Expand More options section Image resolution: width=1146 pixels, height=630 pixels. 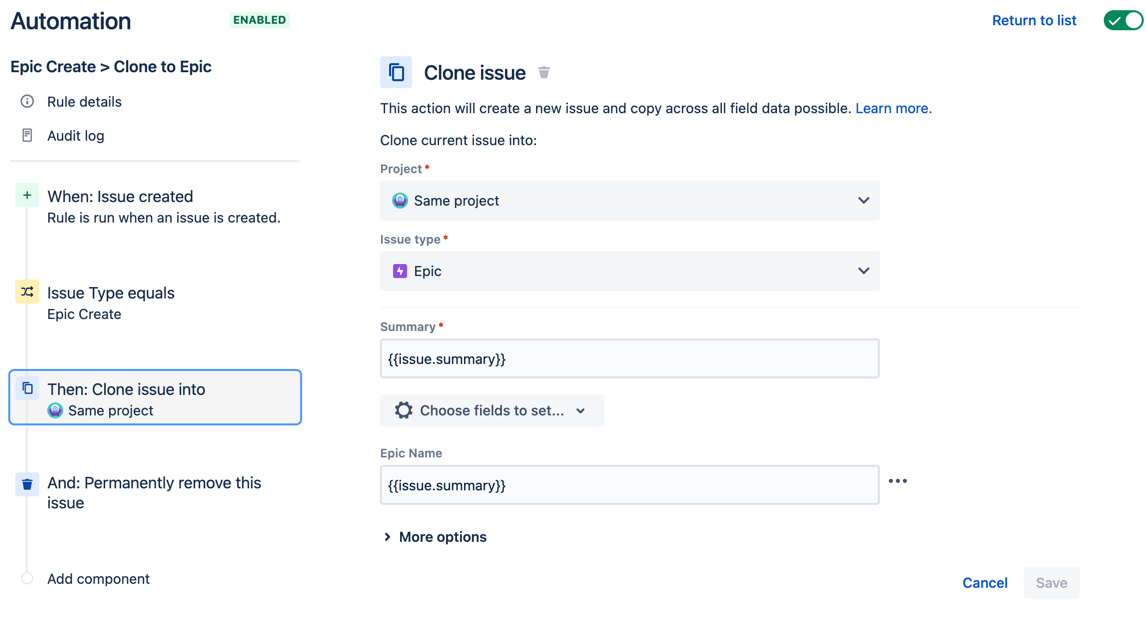434,537
